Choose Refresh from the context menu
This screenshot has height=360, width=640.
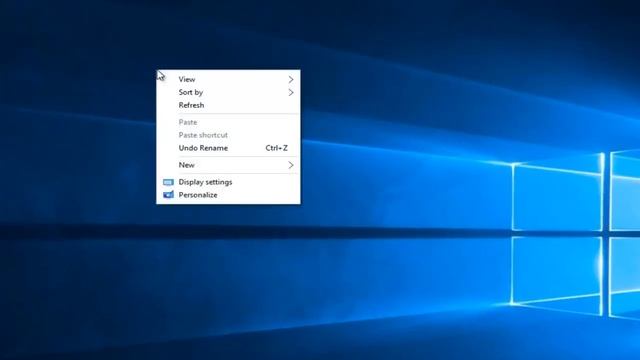pos(228,105)
